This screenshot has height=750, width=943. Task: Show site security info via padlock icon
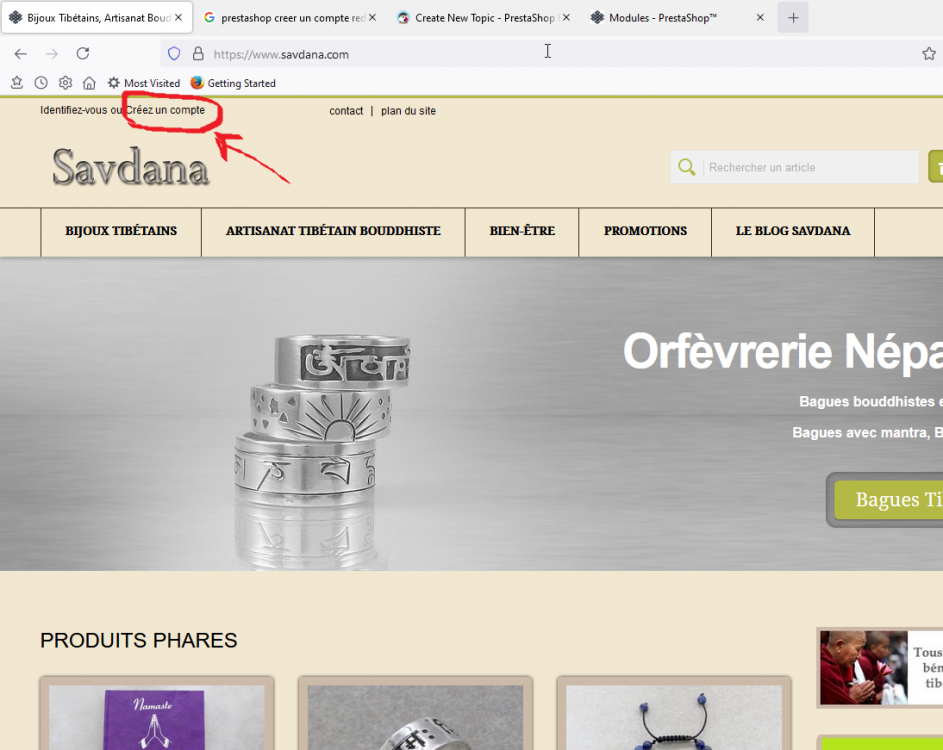198,54
